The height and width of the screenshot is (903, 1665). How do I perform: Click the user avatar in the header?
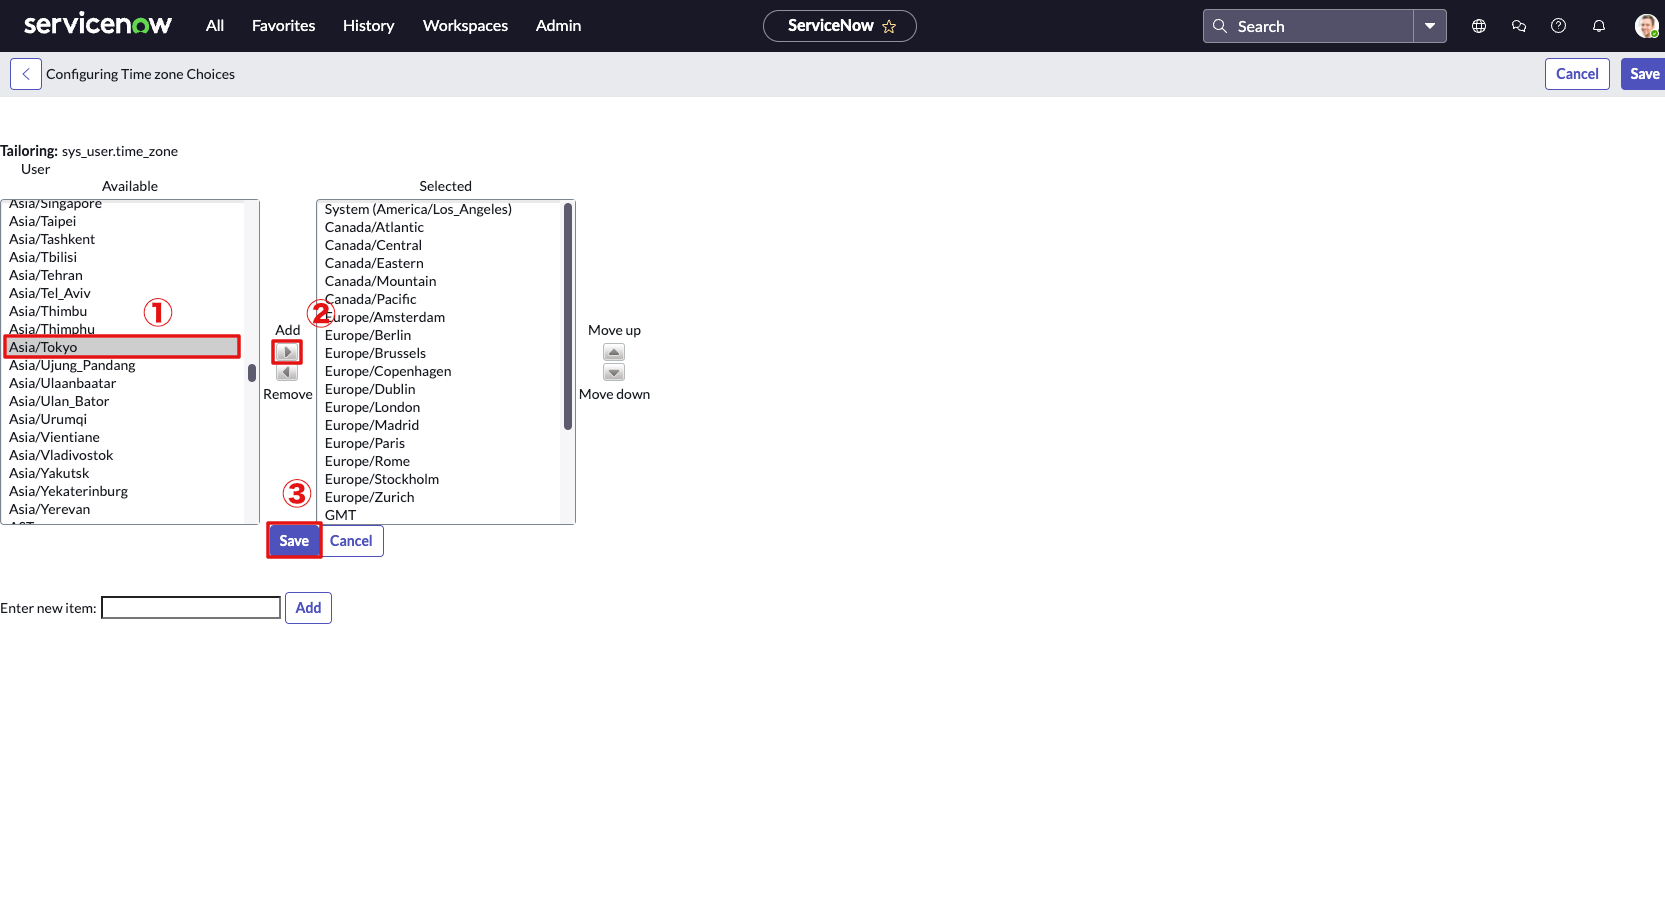coord(1645,26)
